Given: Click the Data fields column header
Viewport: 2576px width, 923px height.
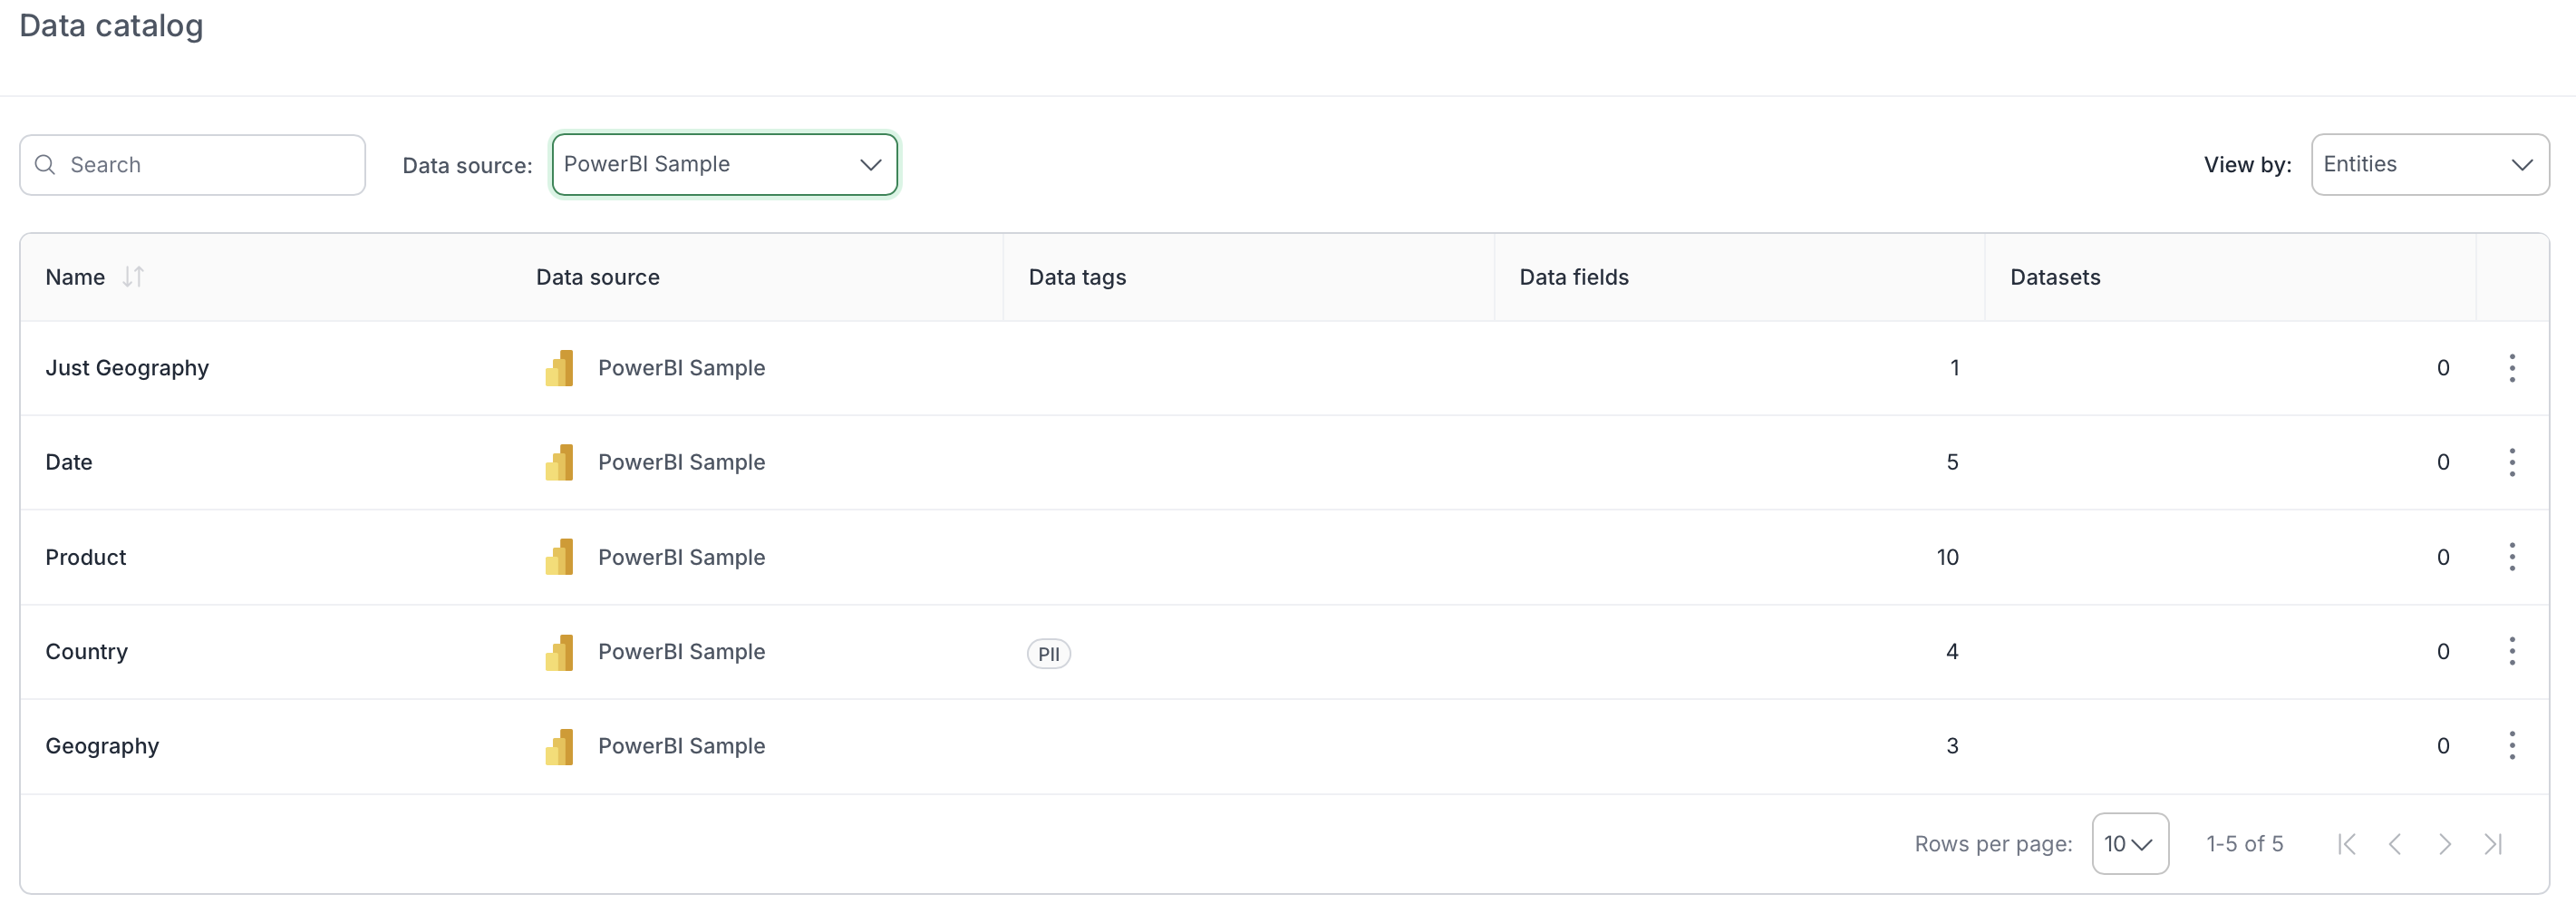Looking at the screenshot, I should [x=1574, y=277].
